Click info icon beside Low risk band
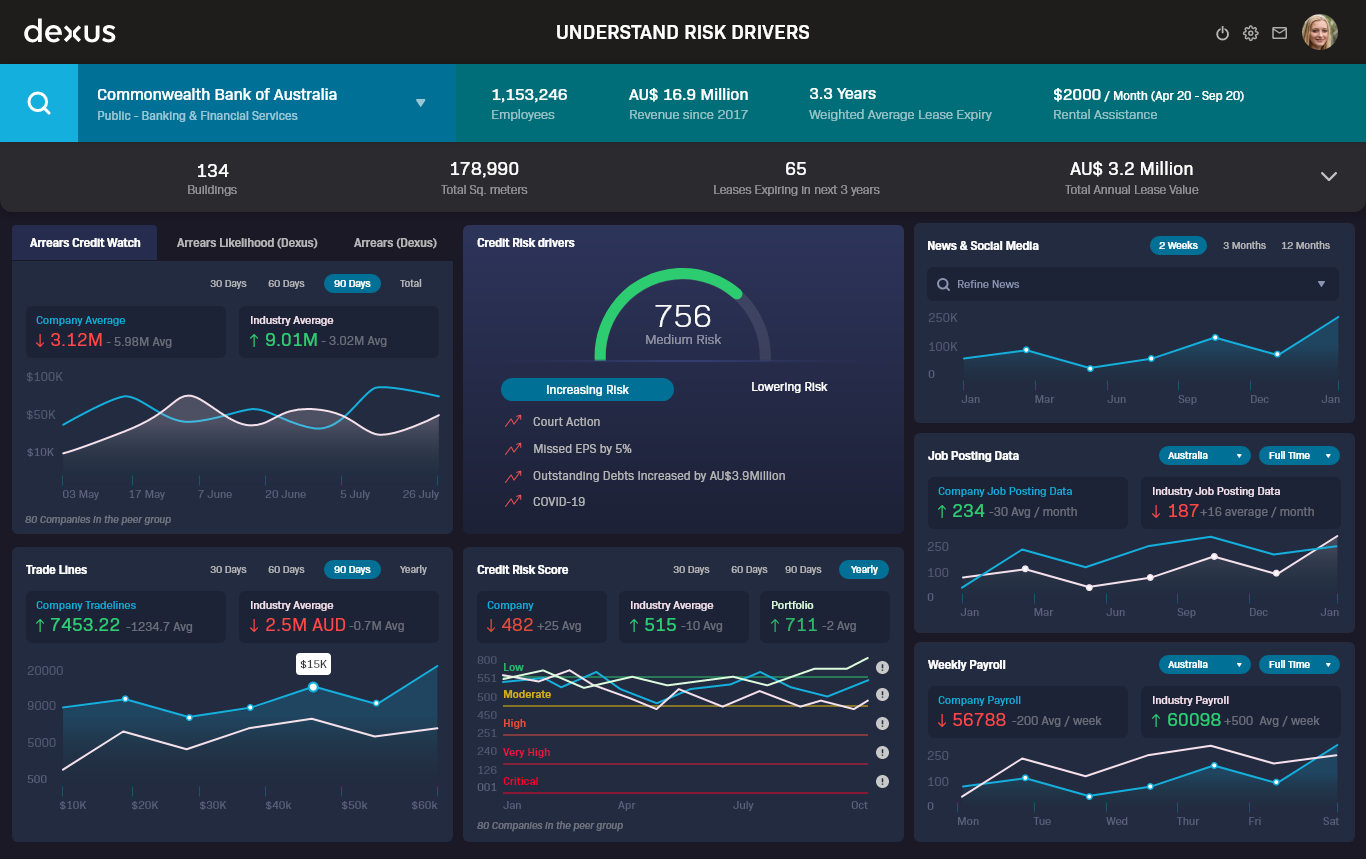 (882, 667)
